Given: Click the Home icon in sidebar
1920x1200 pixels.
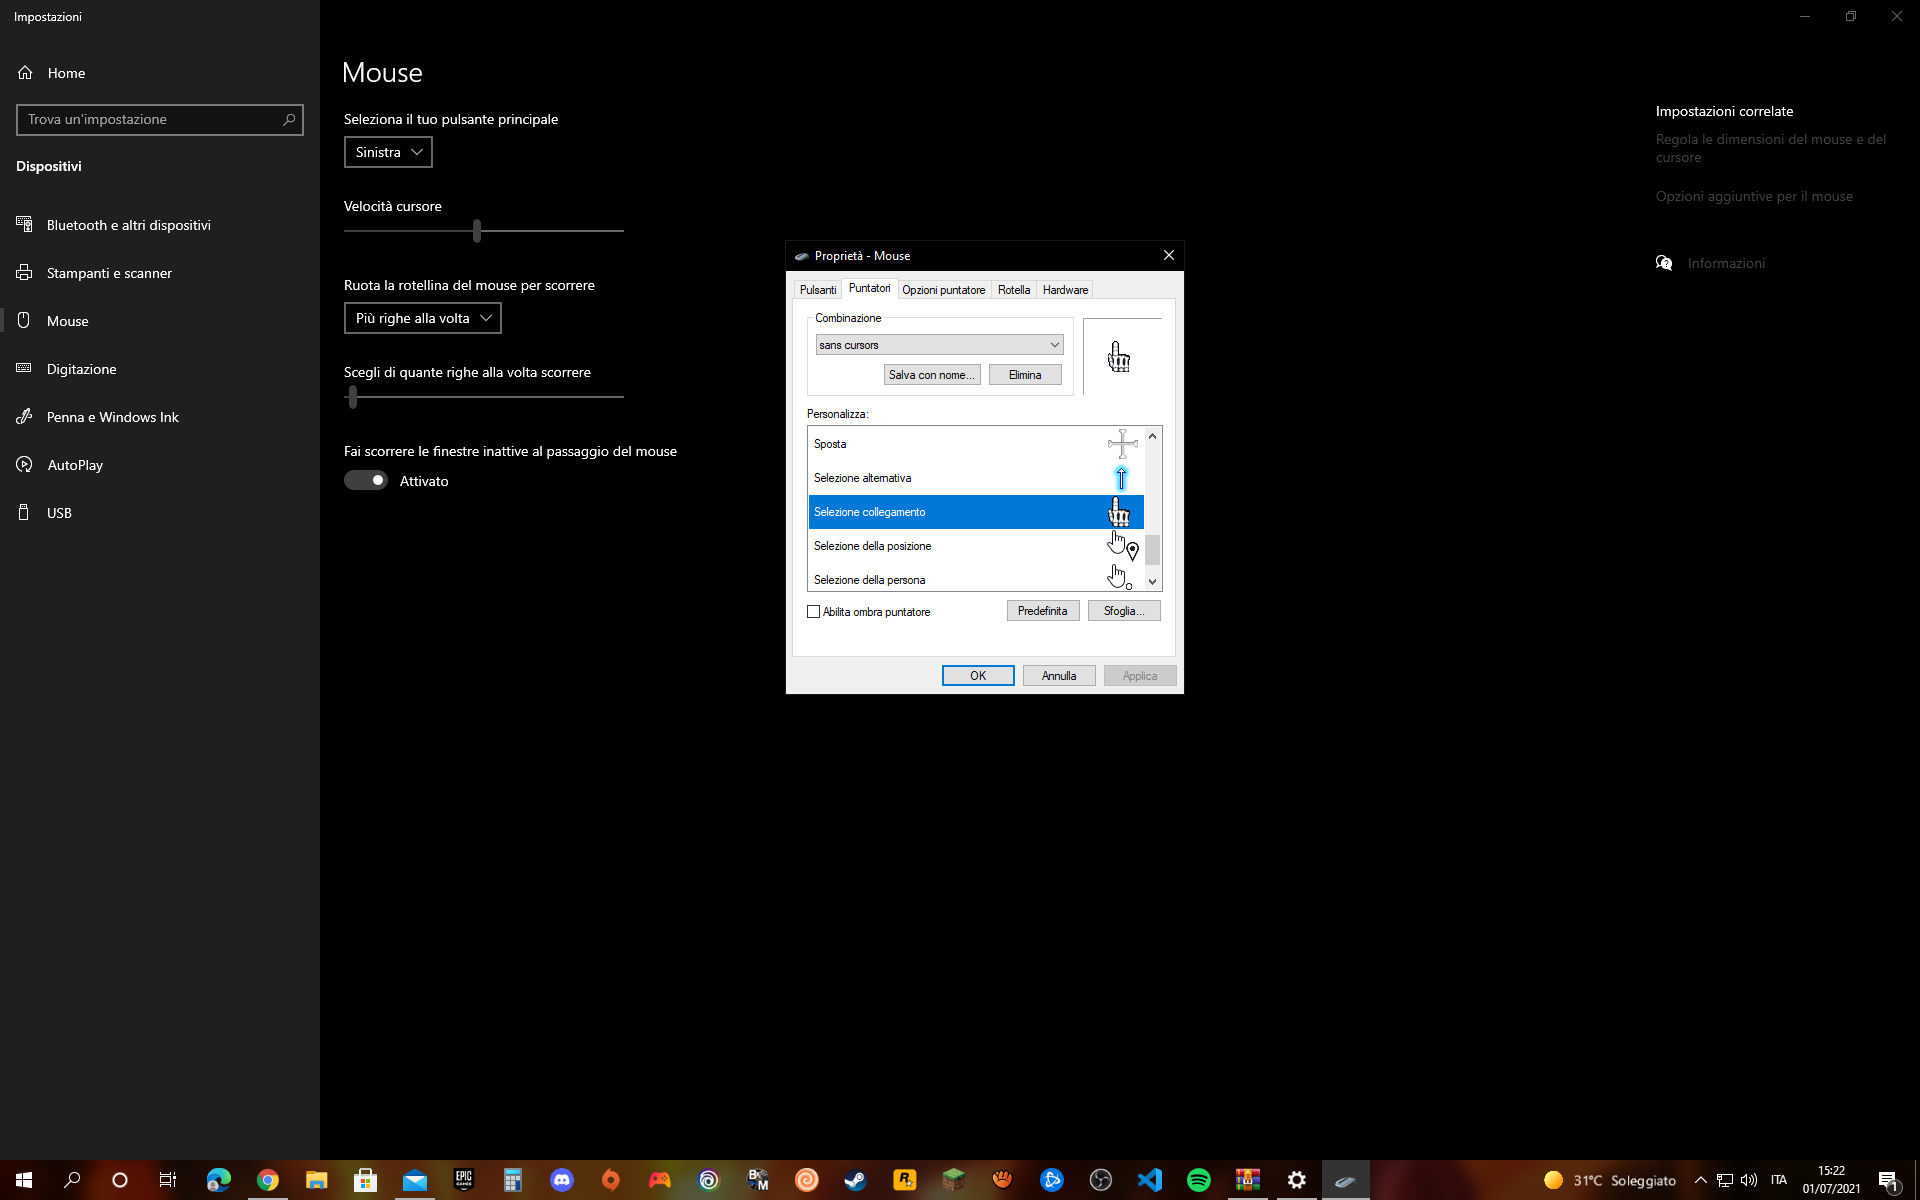Looking at the screenshot, I should [25, 73].
